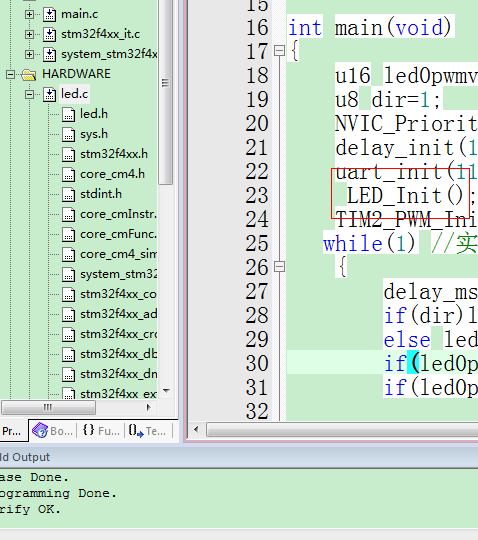
Task: Click the 'while(1)' statement on line 25
Action: pyautogui.click(x=369, y=243)
